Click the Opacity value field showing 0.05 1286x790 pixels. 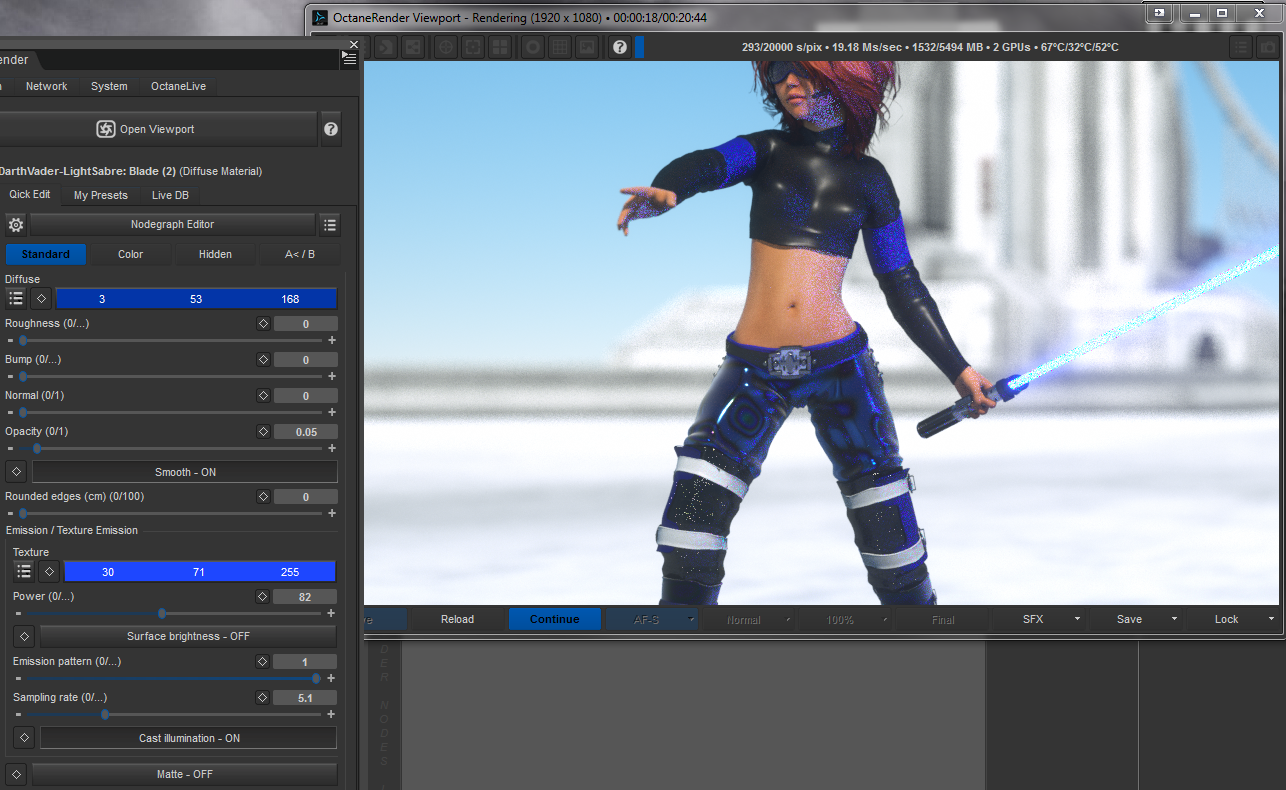[306, 432]
